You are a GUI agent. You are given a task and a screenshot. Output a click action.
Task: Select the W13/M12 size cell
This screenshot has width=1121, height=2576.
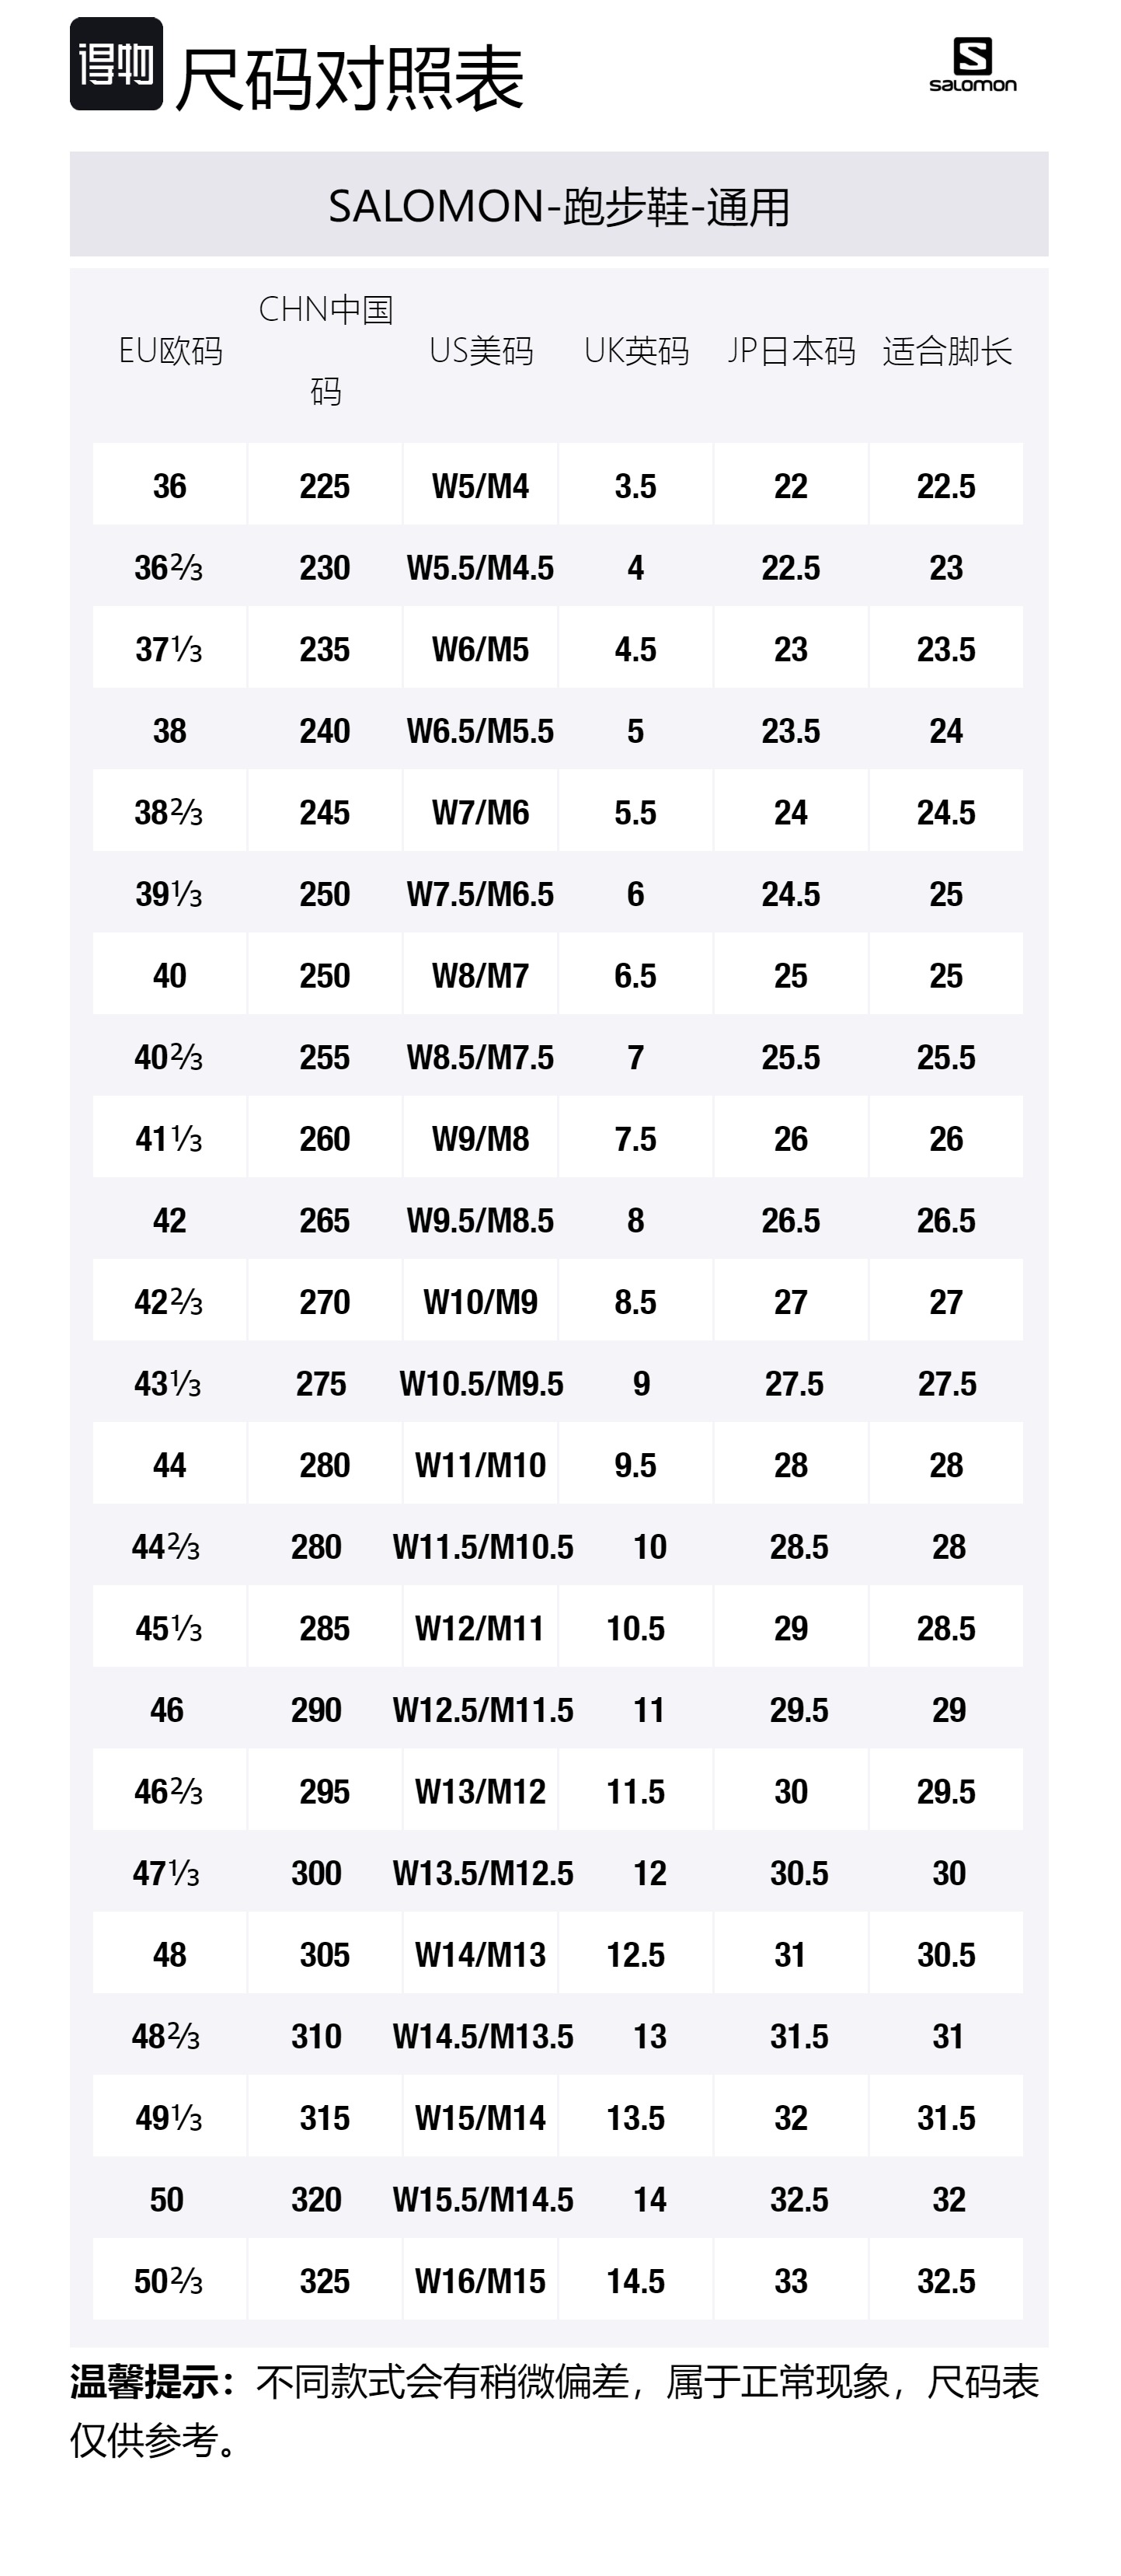[x=480, y=1791]
